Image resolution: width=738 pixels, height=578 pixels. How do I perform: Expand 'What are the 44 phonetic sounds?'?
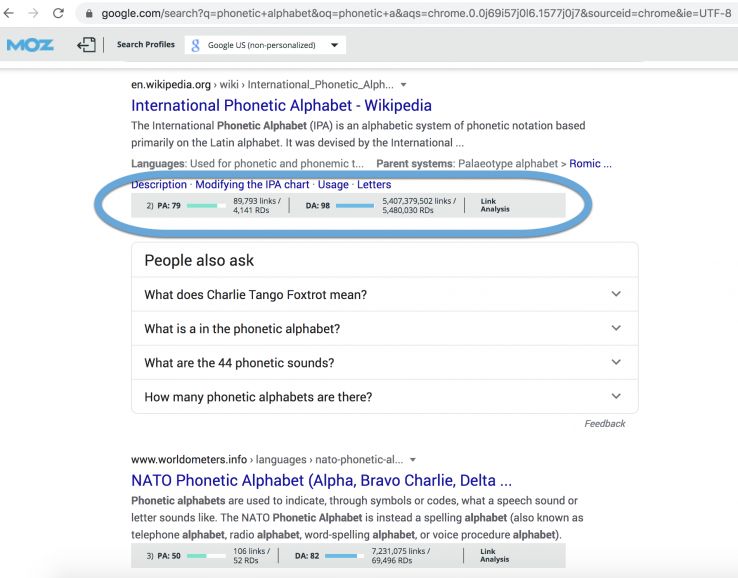pos(384,362)
